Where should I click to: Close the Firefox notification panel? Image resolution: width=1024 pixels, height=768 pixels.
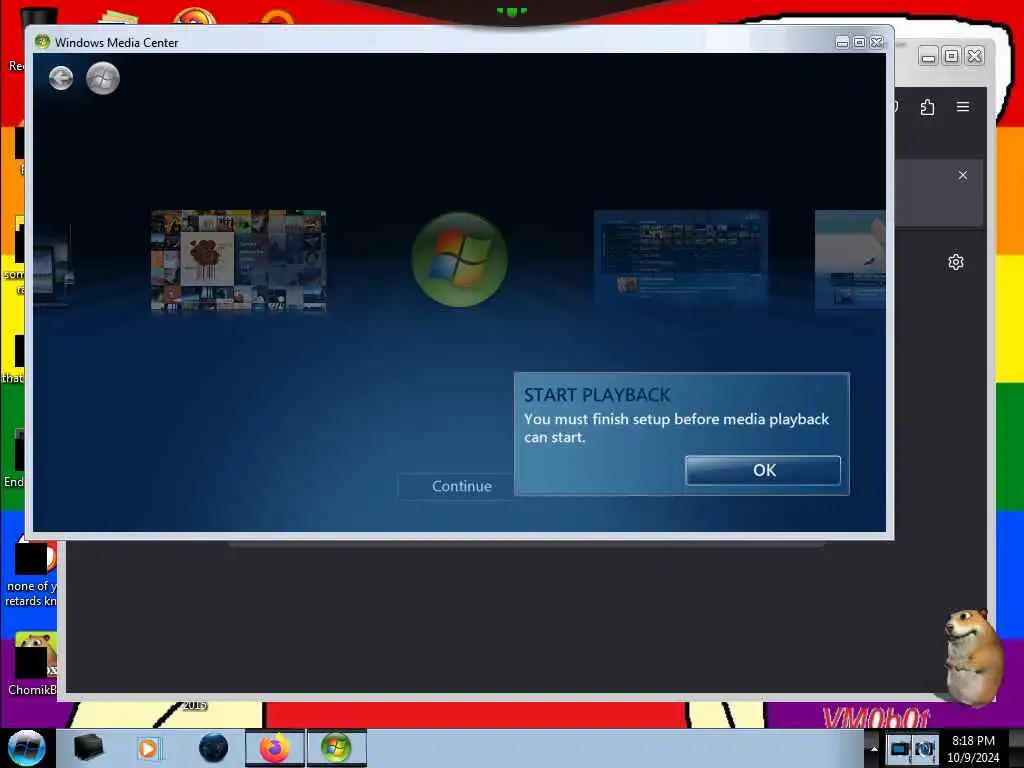point(963,175)
